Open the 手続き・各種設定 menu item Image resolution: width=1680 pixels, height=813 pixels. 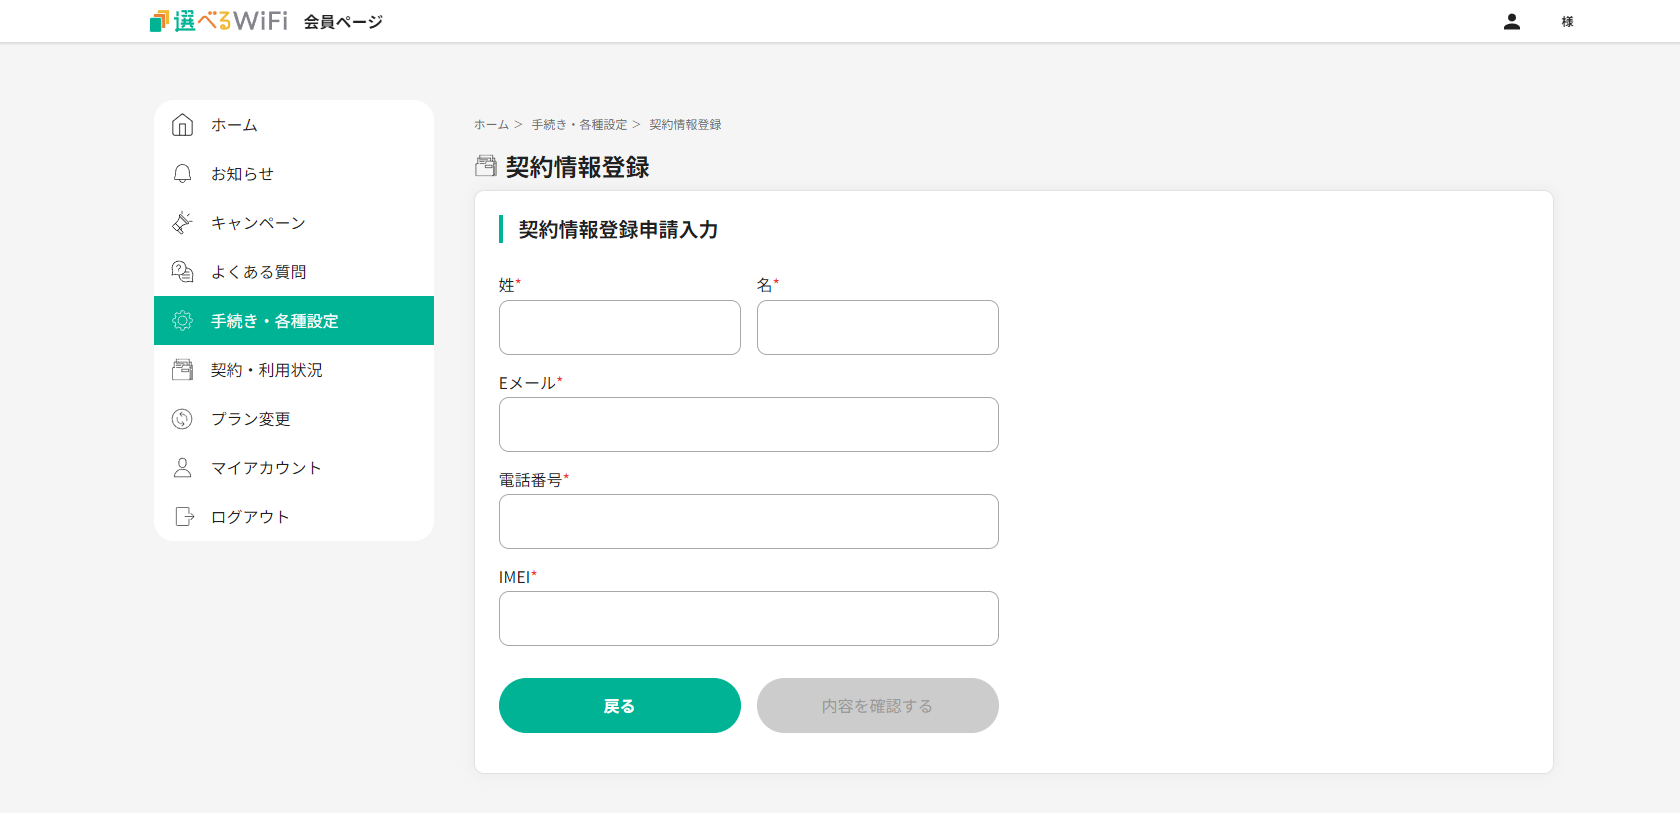[274, 321]
